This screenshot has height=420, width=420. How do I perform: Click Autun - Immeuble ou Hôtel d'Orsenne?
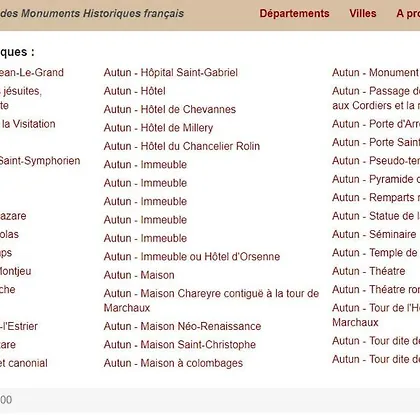(x=192, y=257)
